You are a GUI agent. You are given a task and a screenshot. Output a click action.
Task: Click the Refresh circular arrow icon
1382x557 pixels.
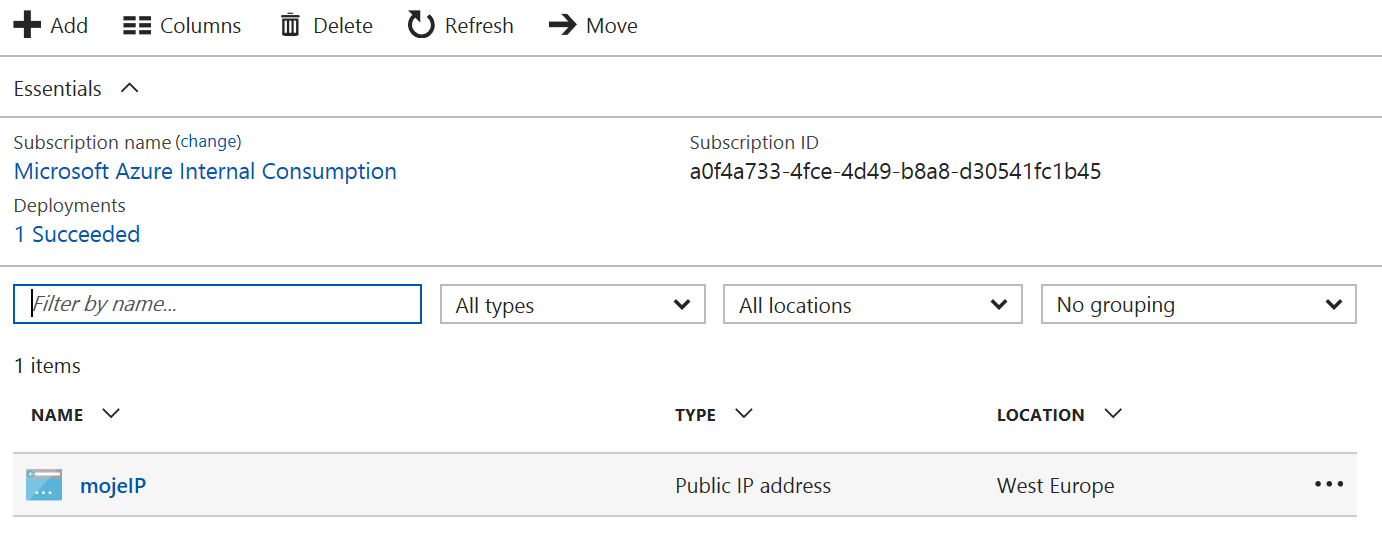pyautogui.click(x=421, y=25)
